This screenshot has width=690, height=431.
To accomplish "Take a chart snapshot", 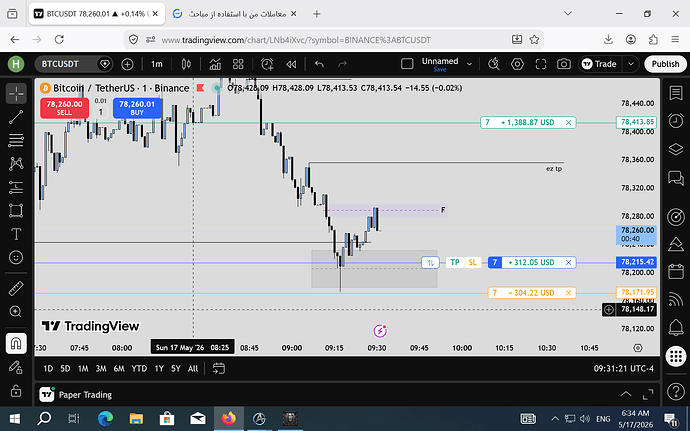I will (x=564, y=64).
